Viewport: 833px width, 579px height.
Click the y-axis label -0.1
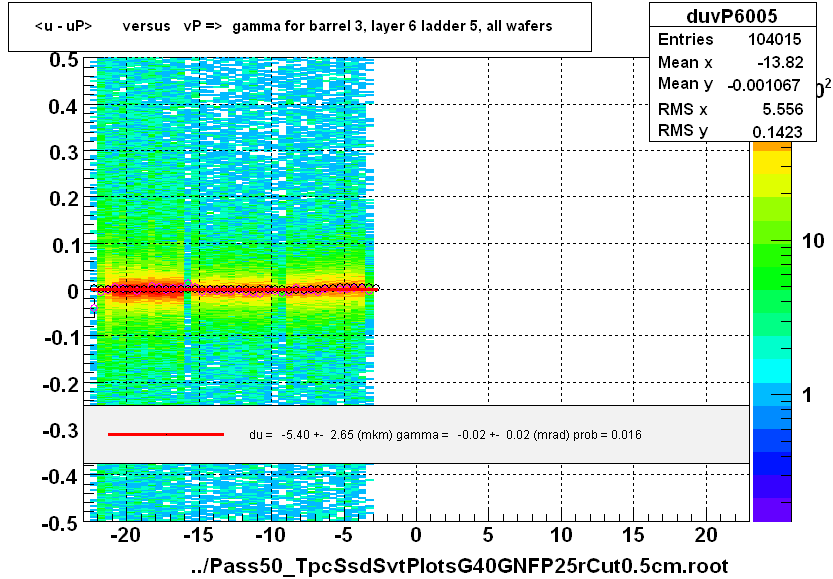pos(61,338)
